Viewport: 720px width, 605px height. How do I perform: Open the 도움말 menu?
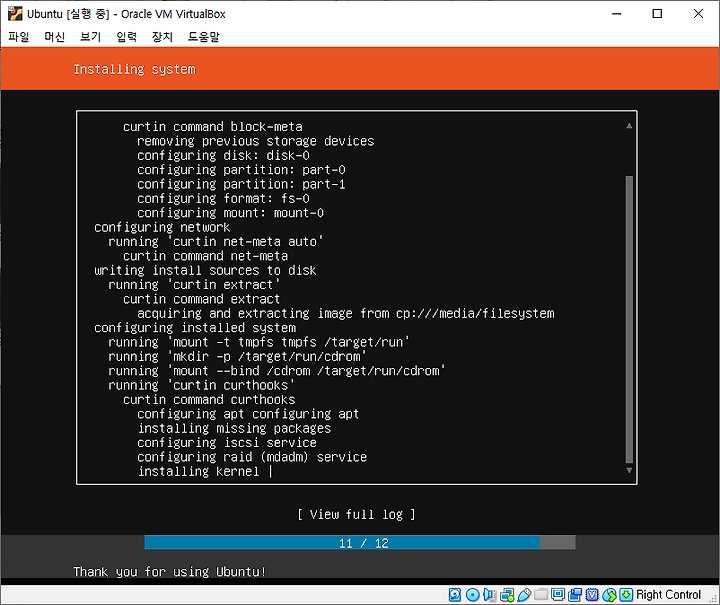point(203,37)
